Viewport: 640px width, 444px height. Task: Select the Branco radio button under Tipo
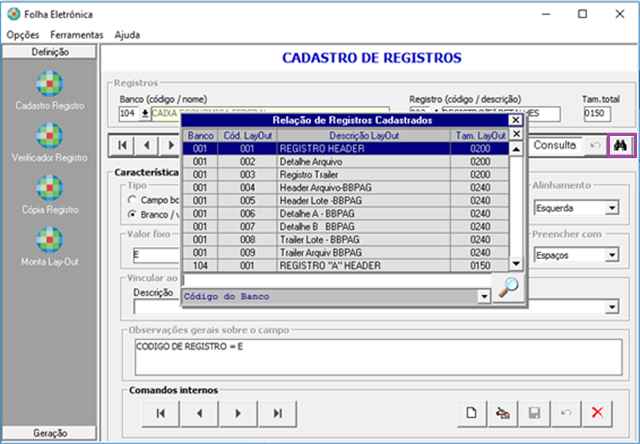tap(132, 214)
